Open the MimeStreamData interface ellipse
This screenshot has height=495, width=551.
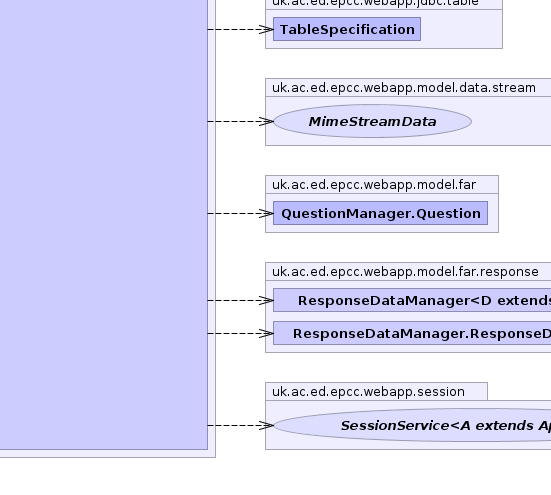point(372,121)
